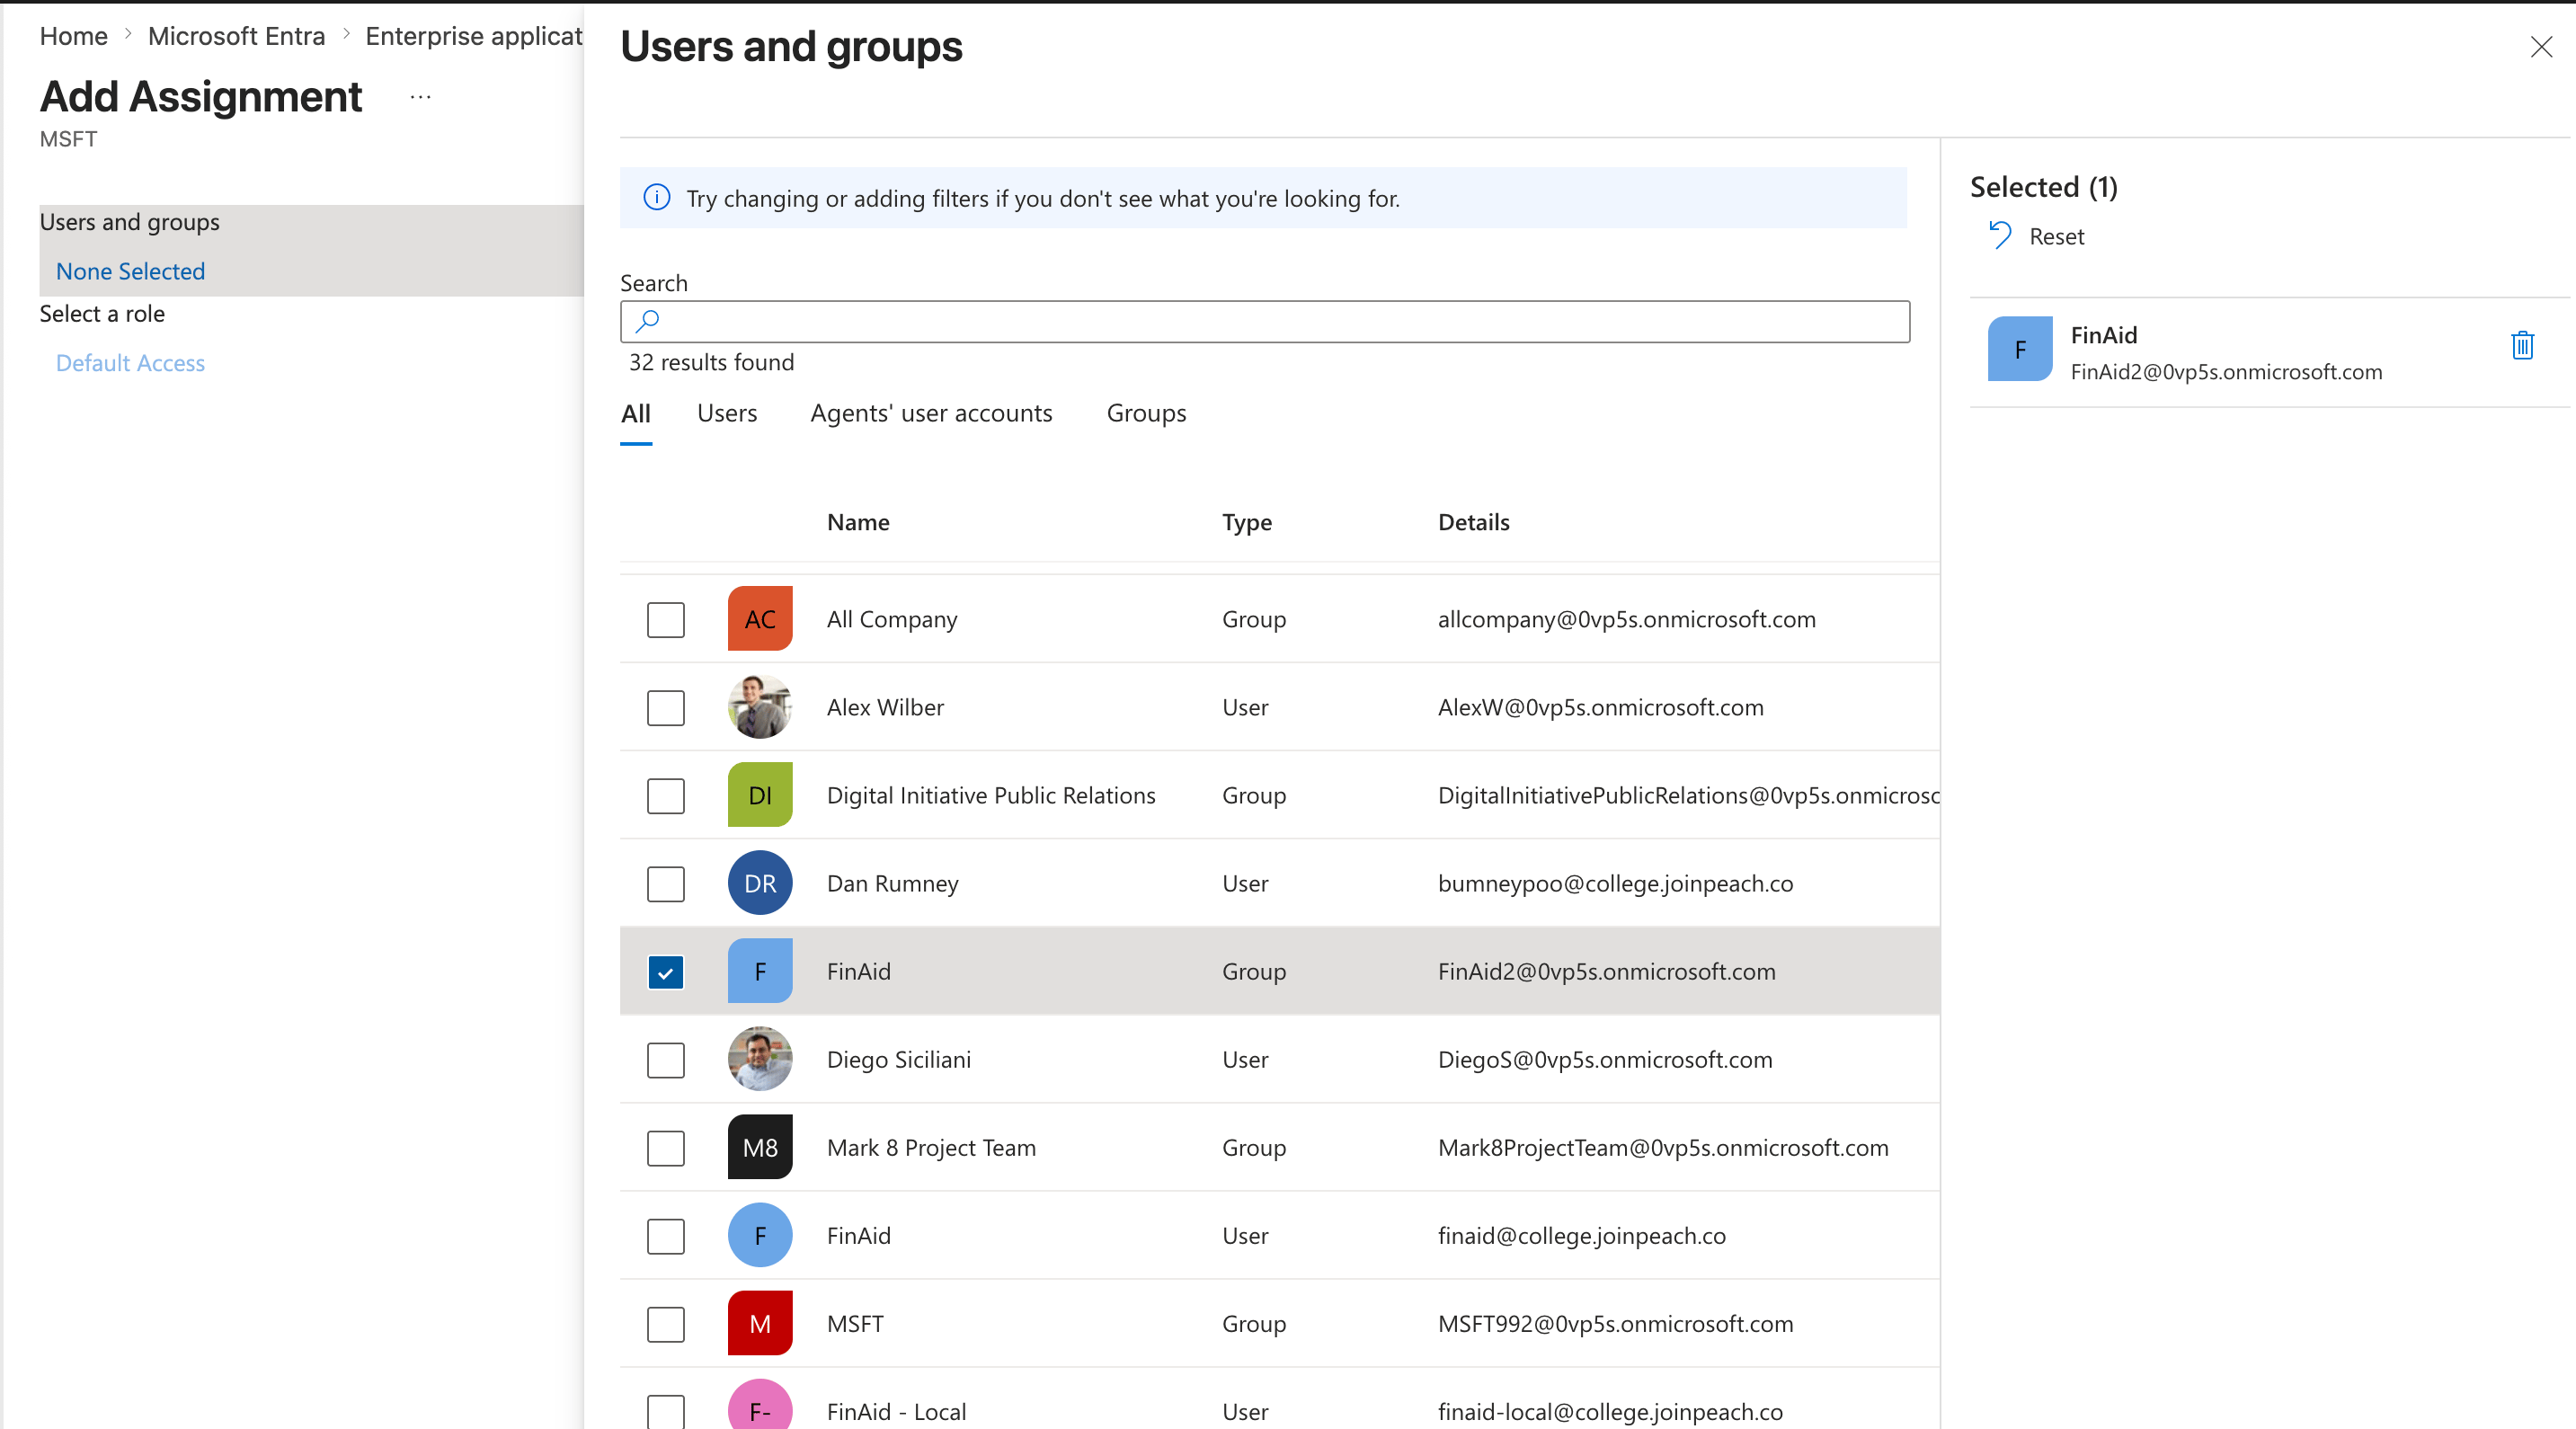This screenshot has height=1429, width=2576.
Task: Open the None Selected link
Action: click(130, 271)
